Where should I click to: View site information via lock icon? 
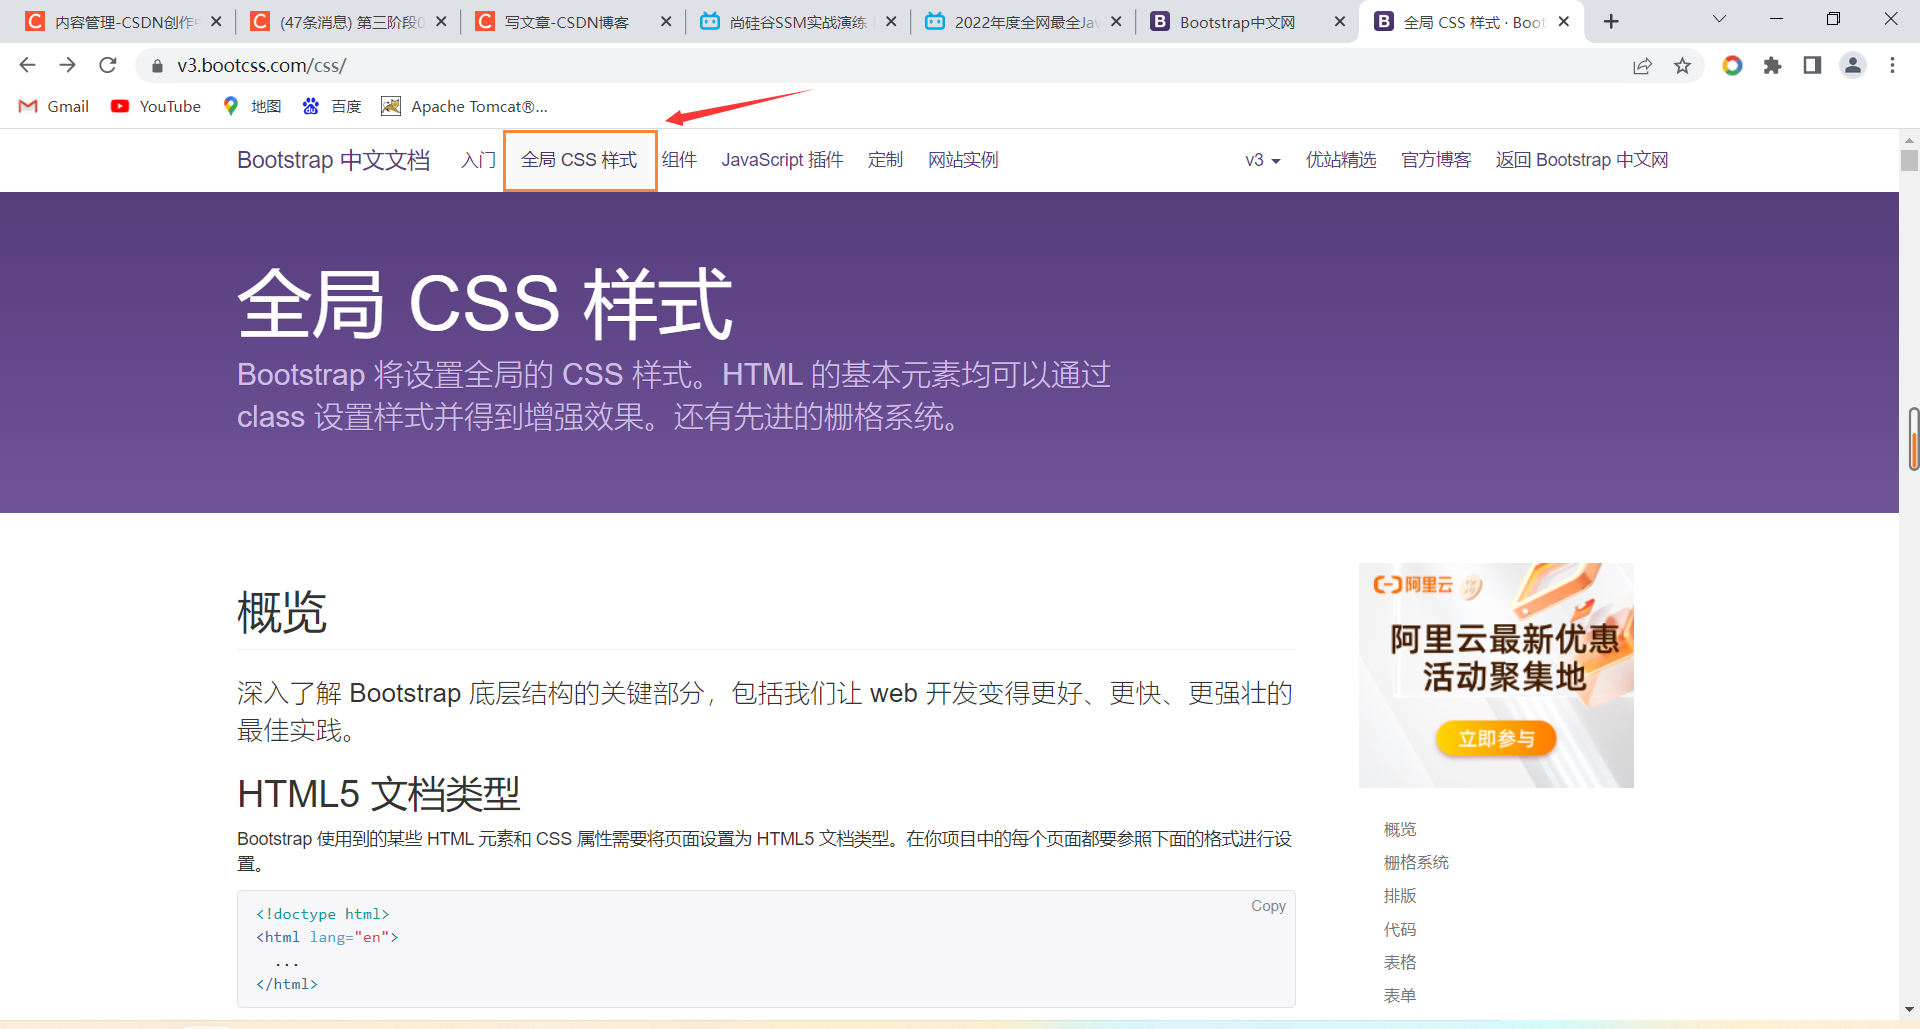[157, 66]
